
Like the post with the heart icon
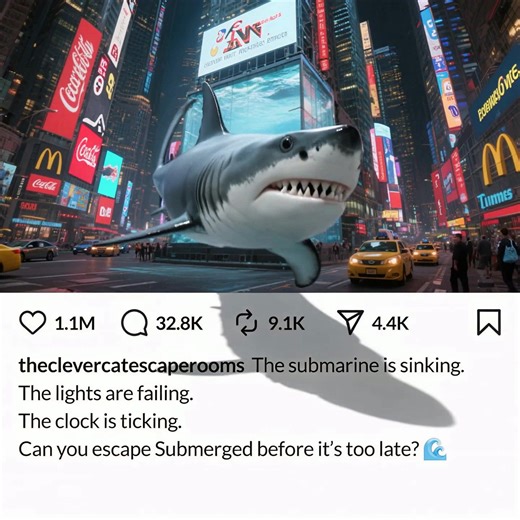[x=33, y=323]
